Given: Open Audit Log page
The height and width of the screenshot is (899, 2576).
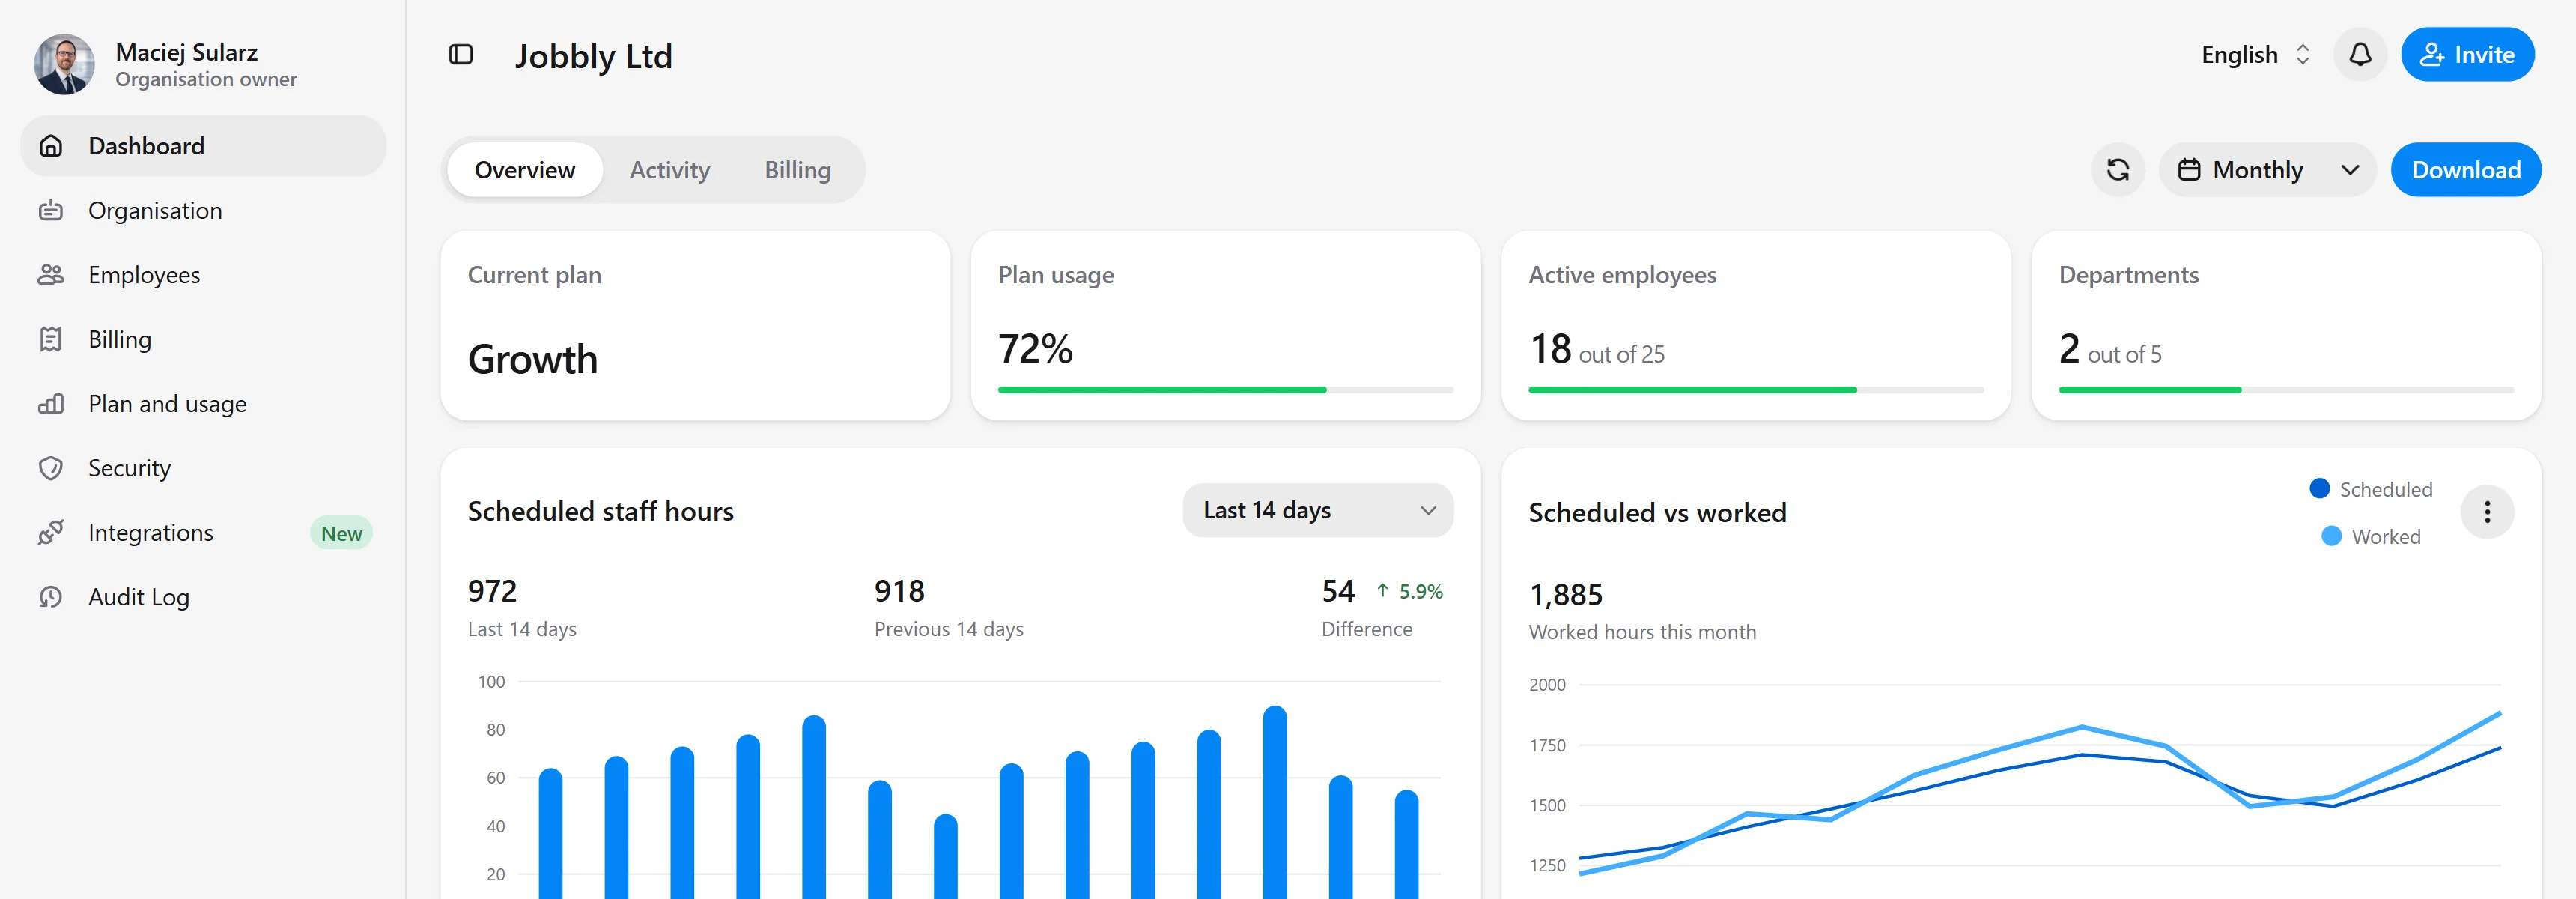Looking at the screenshot, I should pyautogui.click(x=203, y=597).
